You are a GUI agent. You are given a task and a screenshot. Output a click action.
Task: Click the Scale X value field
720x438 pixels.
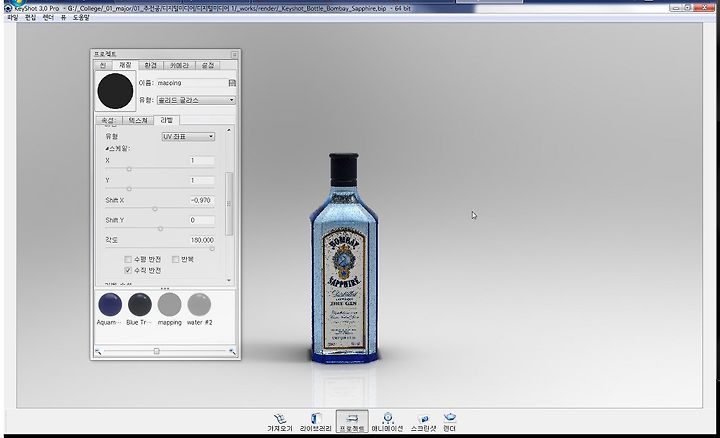pyautogui.click(x=202, y=161)
